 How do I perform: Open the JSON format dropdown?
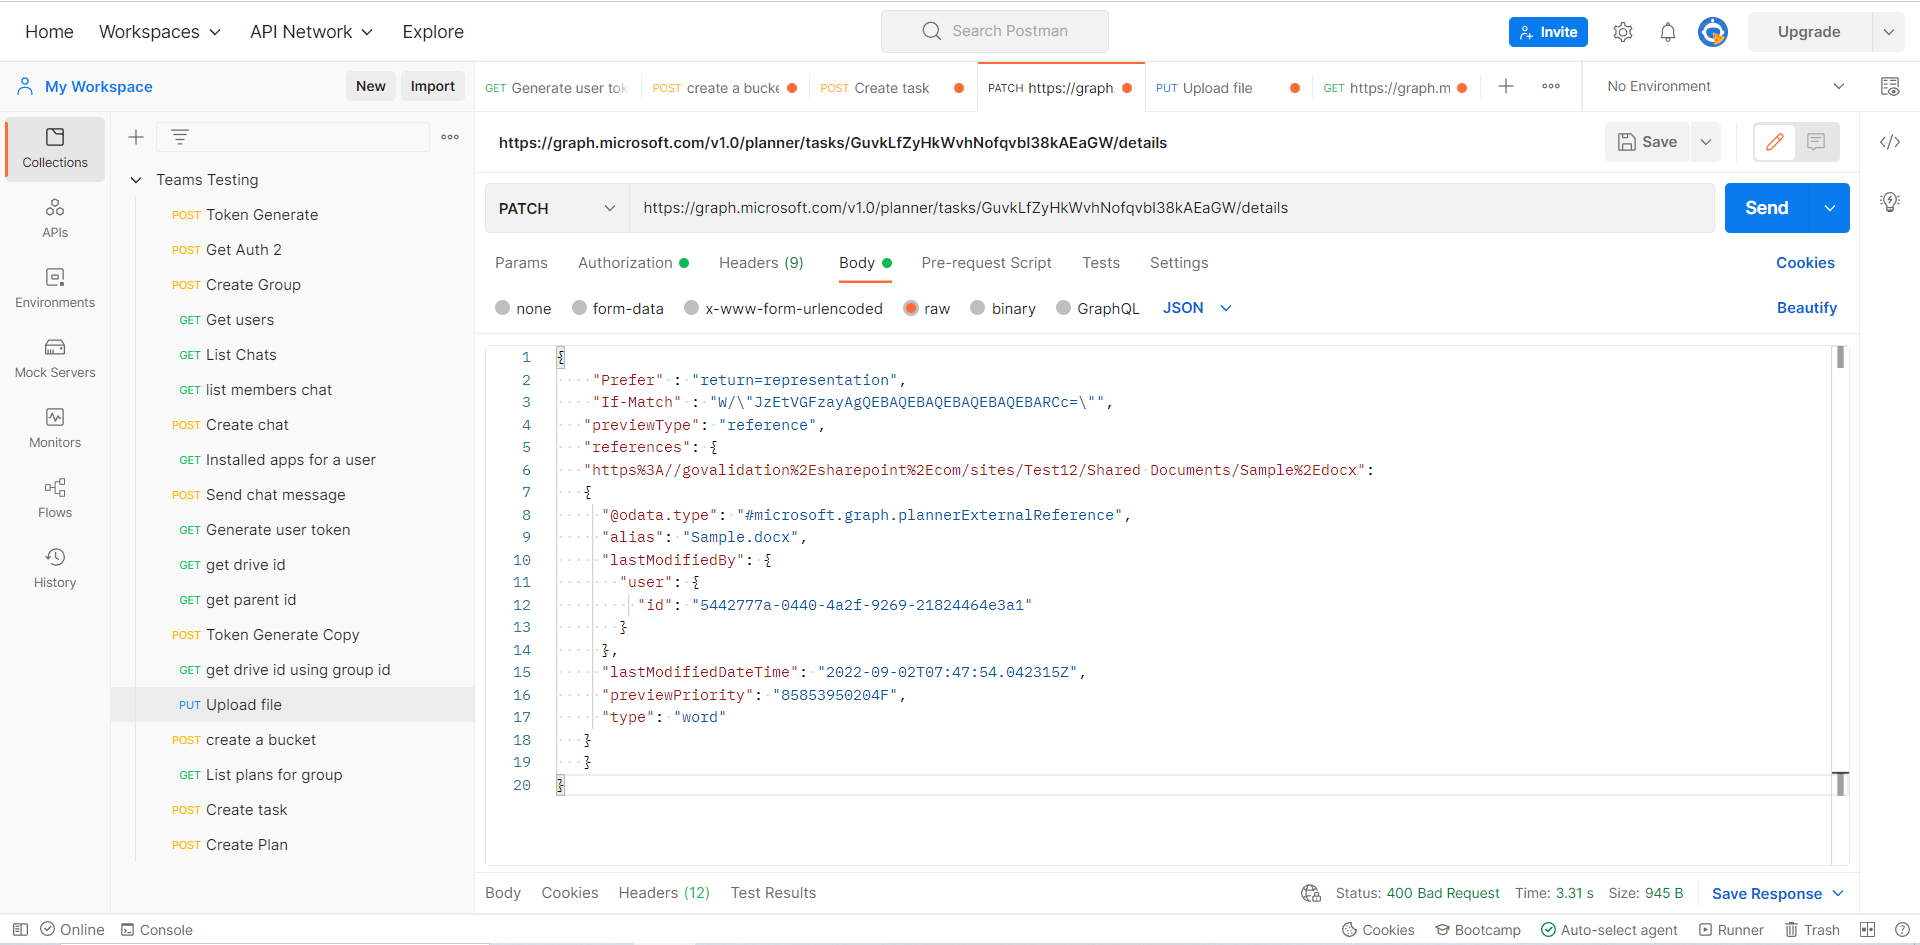tap(1197, 308)
